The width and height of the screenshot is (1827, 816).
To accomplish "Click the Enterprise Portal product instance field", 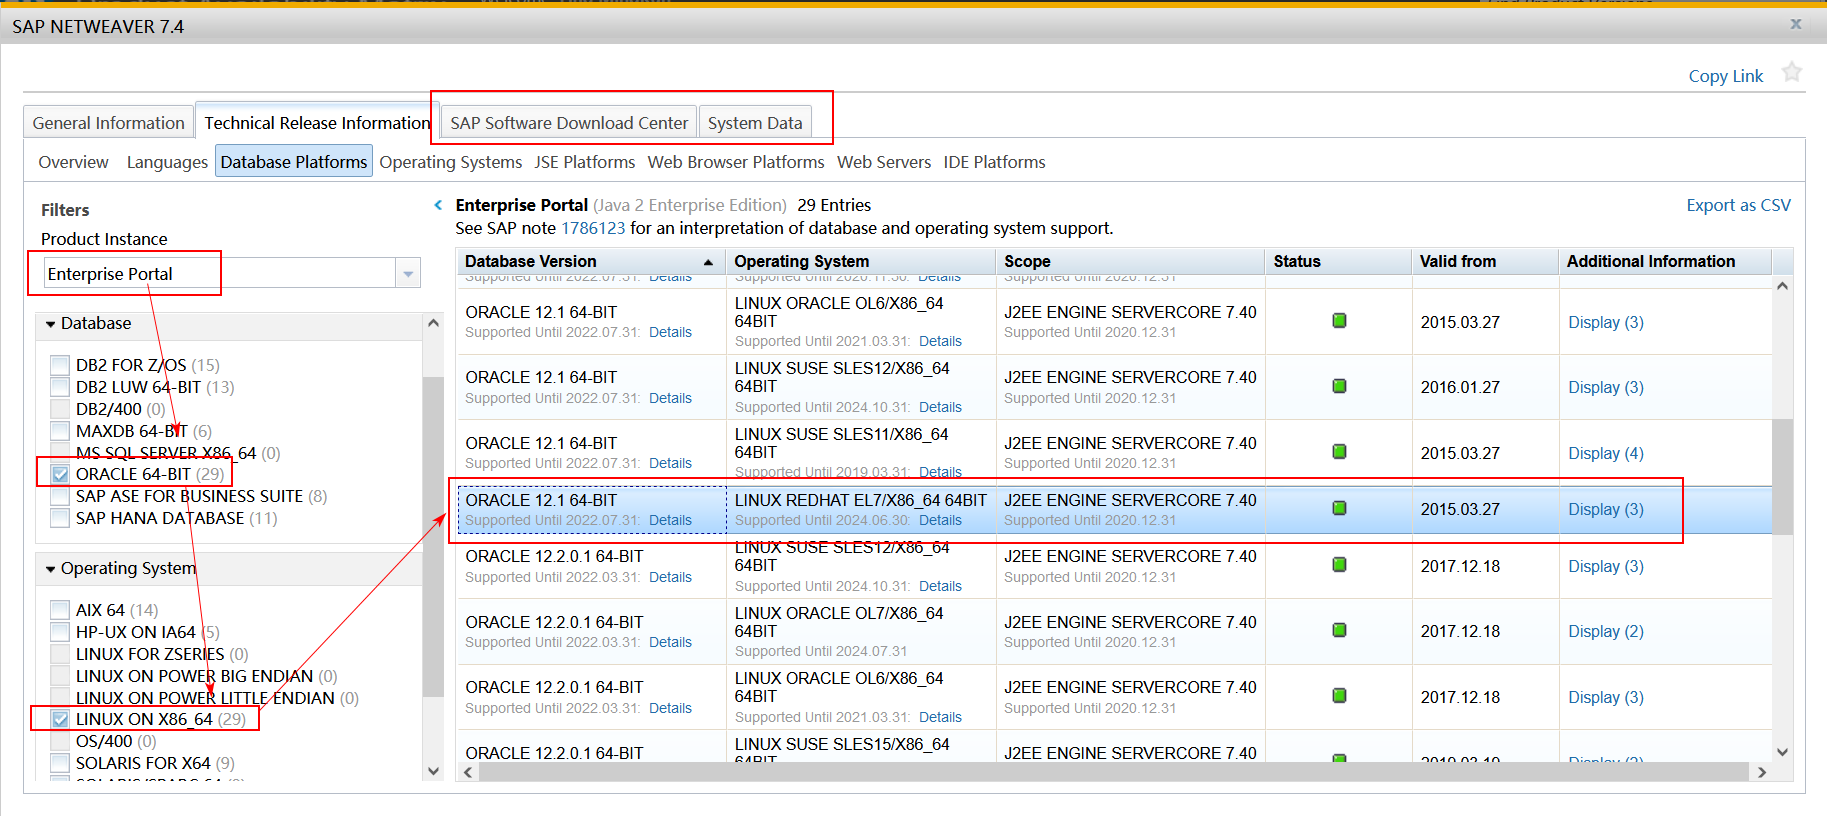I will (x=219, y=273).
